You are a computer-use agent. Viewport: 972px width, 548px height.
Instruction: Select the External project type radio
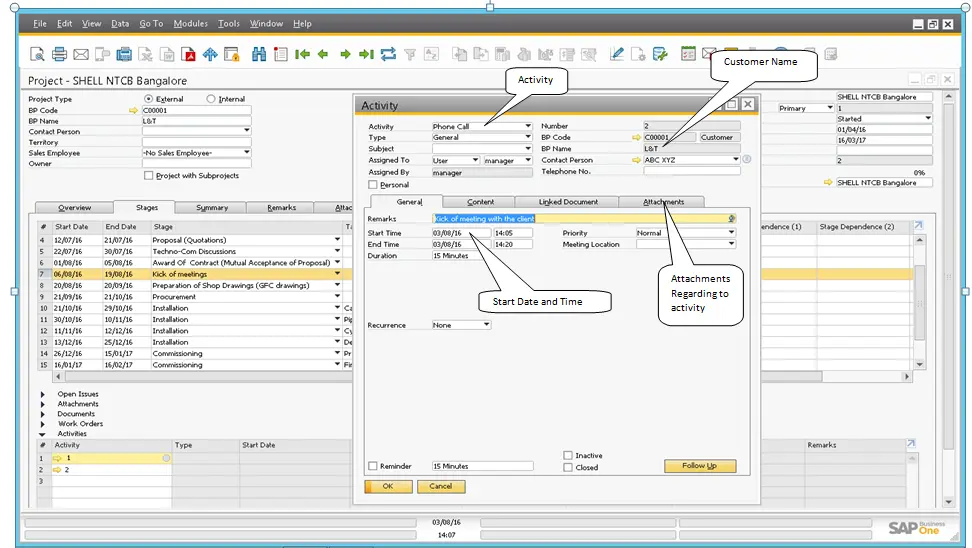click(x=148, y=99)
